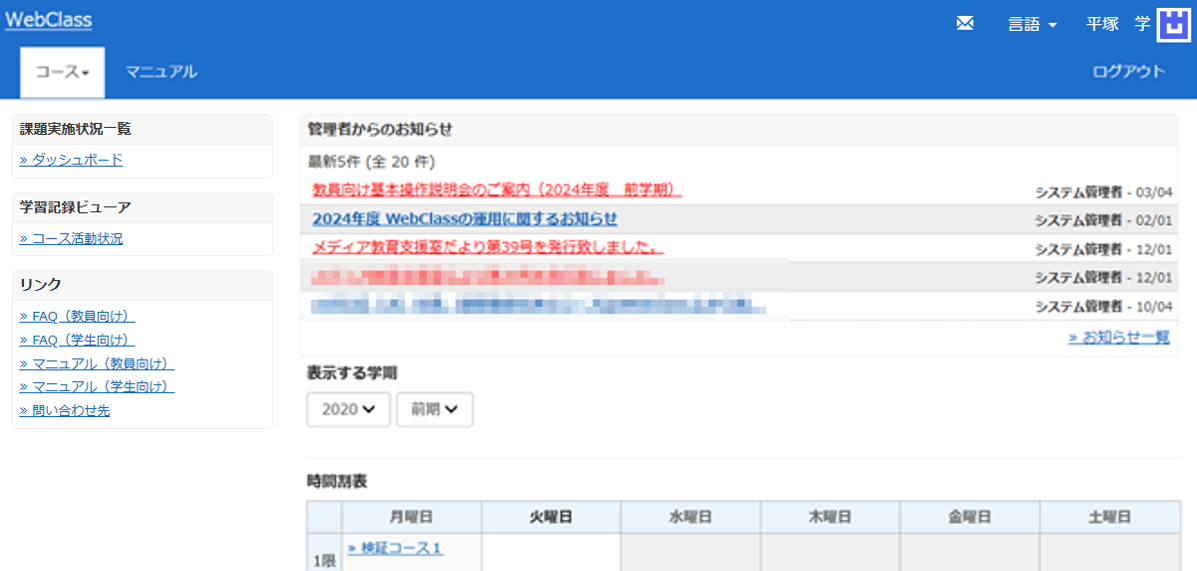Image resolution: width=1197 pixels, height=571 pixels.
Task: Open マニュアル（教員向け）link
Action: pyautogui.click(x=96, y=363)
